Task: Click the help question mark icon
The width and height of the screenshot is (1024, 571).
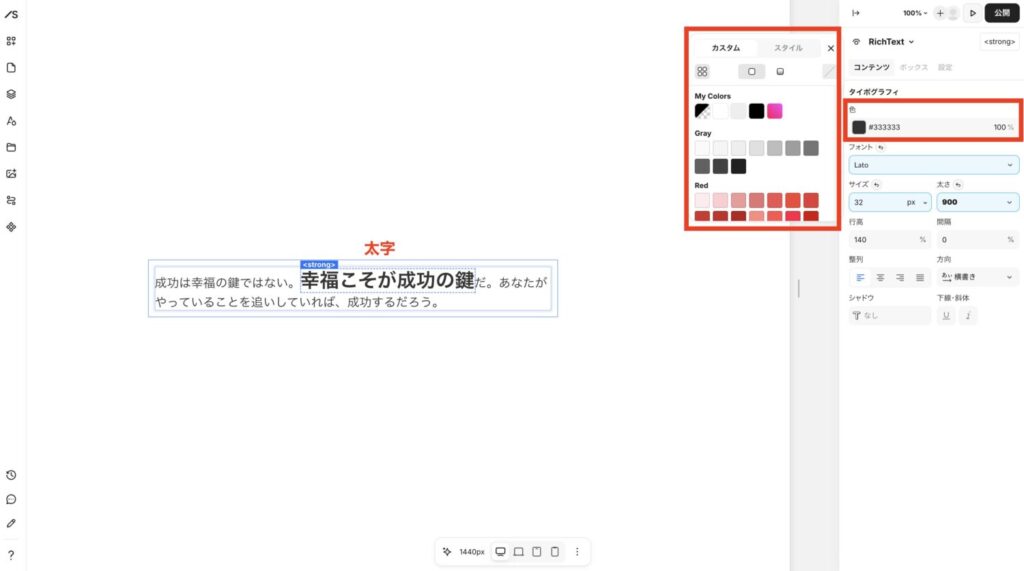Action: point(11,555)
